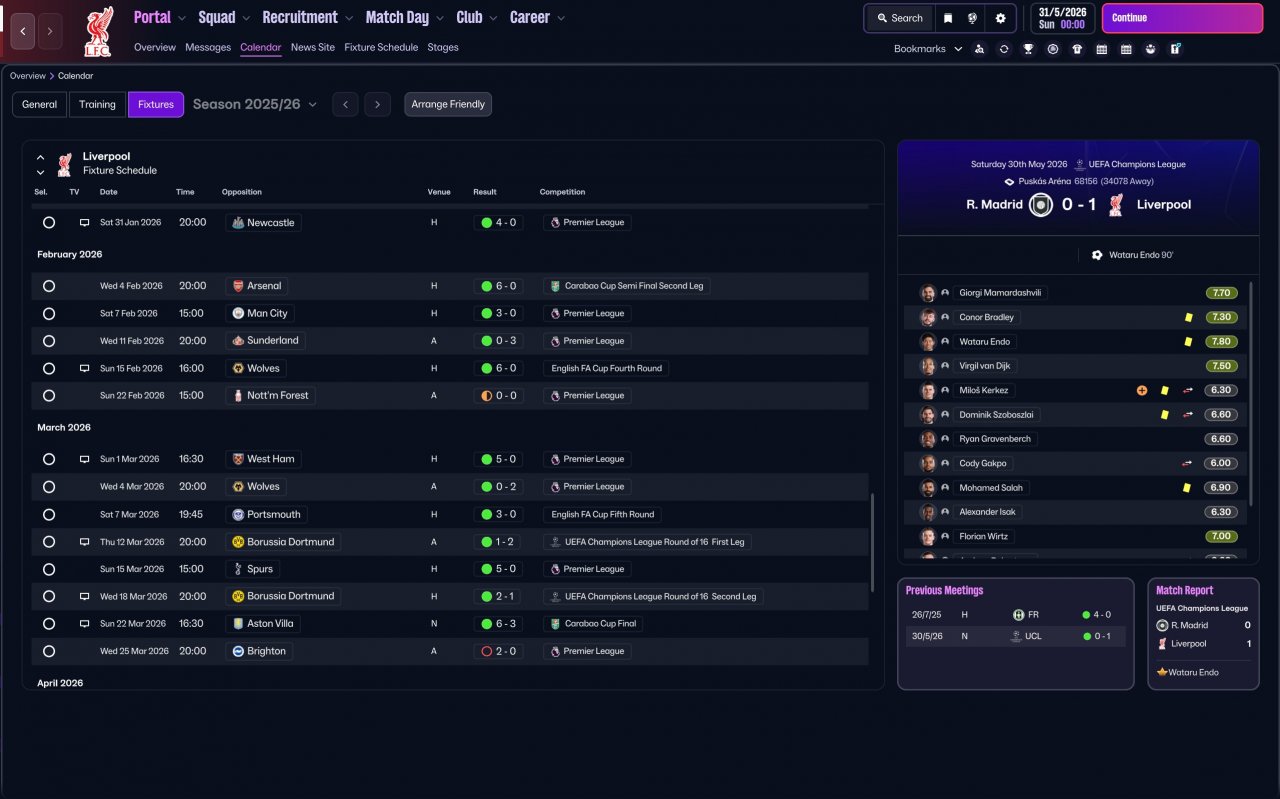Click the back navigation arrow
Viewport: 1280px width, 799px height.
[x=23, y=31]
